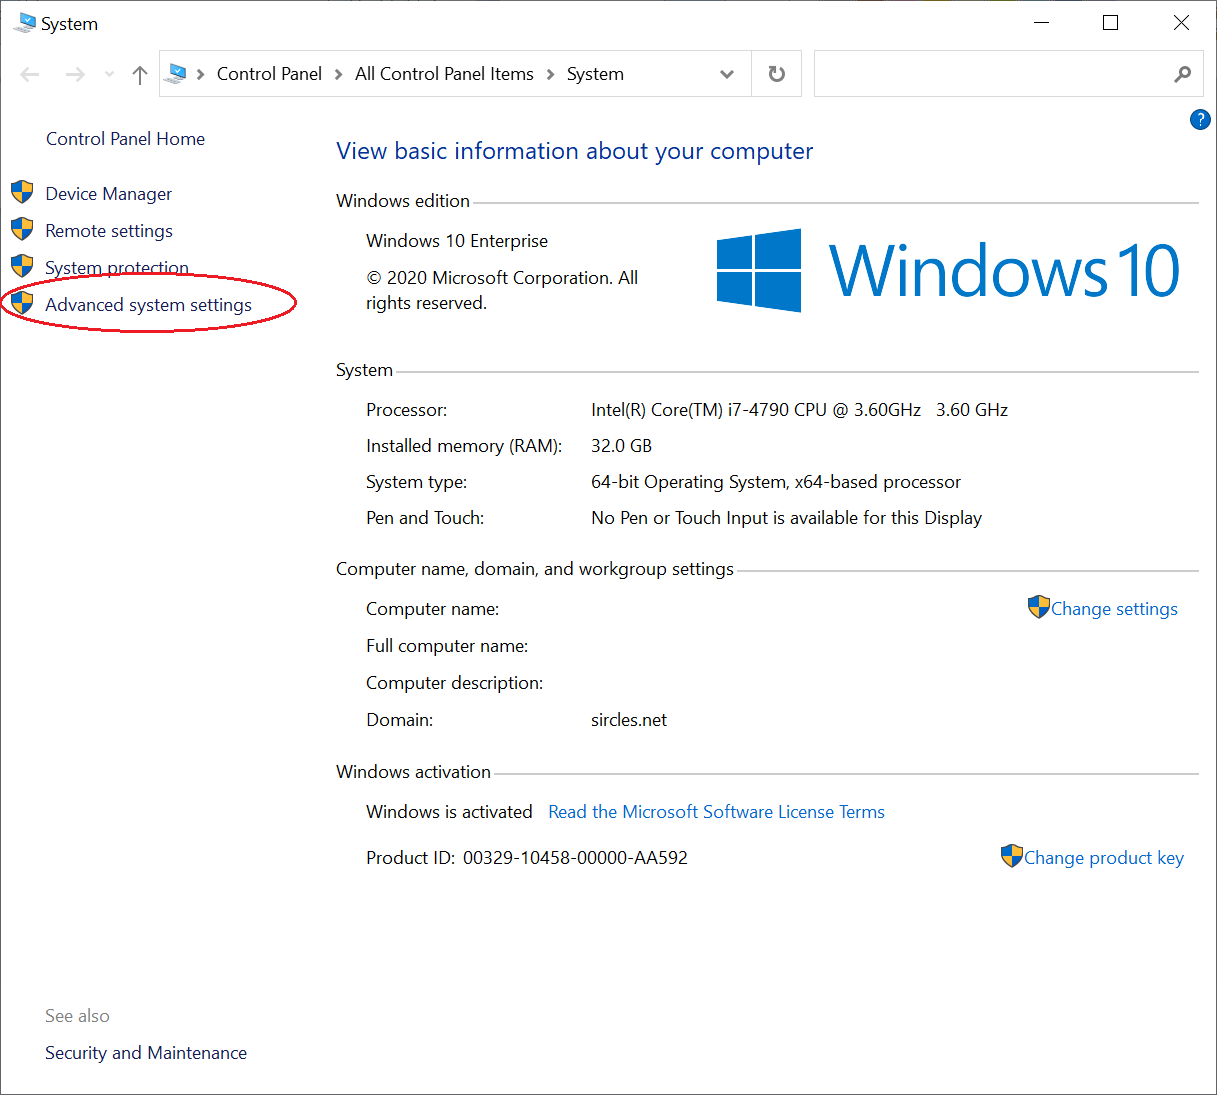This screenshot has height=1095, width=1217.
Task: Open Control Panel Home
Action: (x=125, y=139)
